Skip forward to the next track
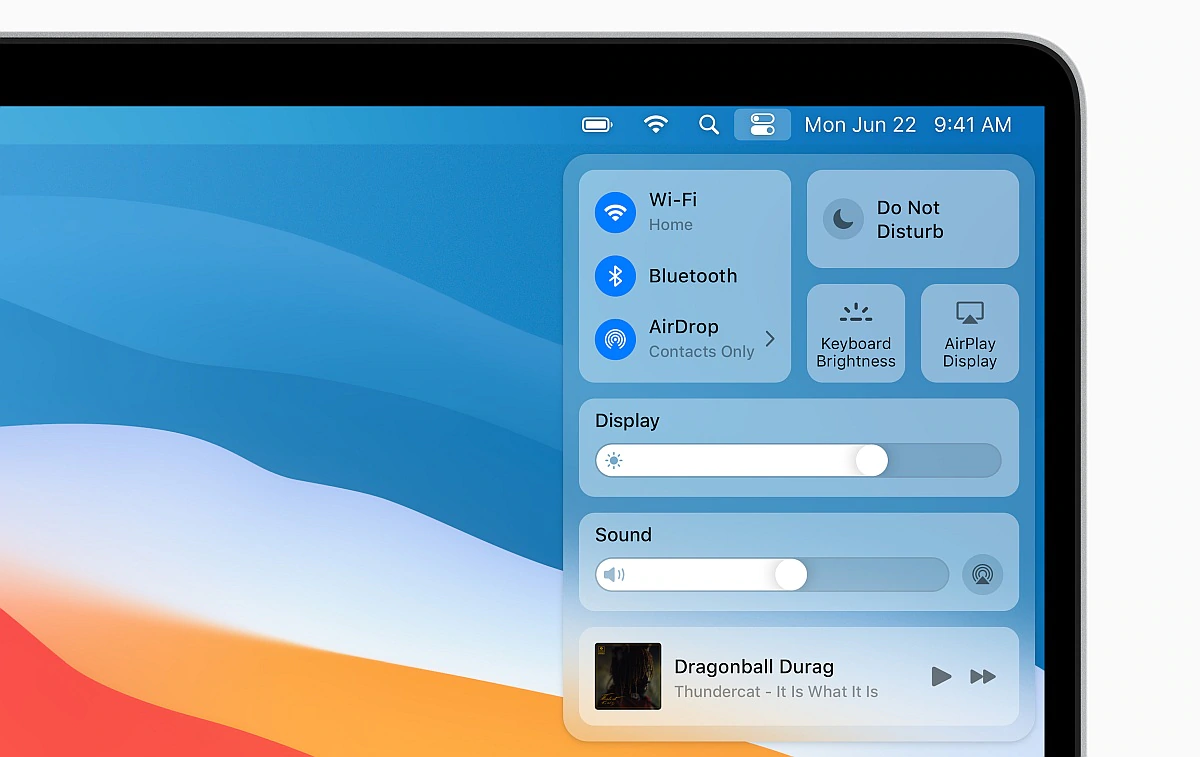 pyautogui.click(x=983, y=676)
